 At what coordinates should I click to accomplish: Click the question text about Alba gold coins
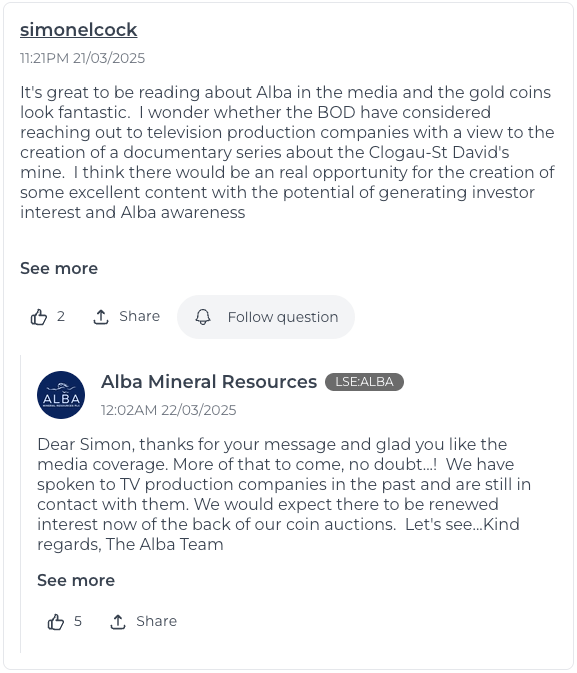tap(288, 152)
